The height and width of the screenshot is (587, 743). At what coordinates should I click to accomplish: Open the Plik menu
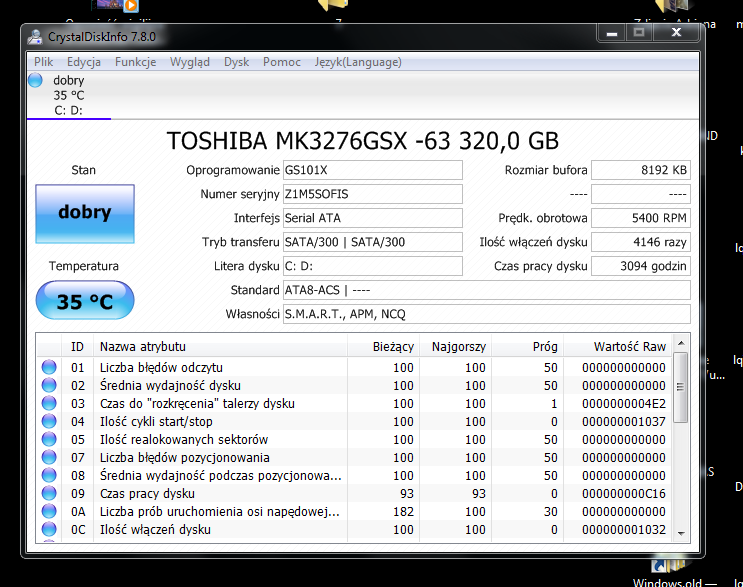43,62
